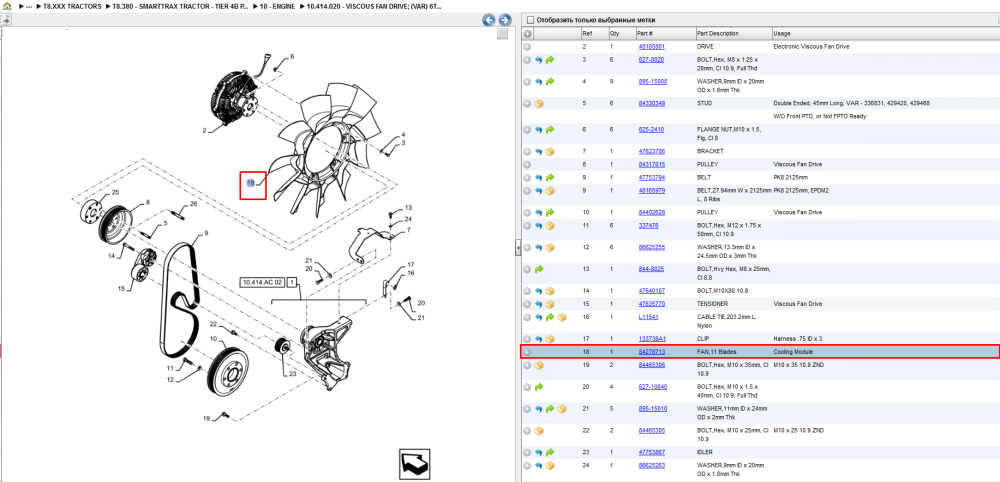Screen dimensions: 1000x482
Task: Click box icon for part 86625263
Action: (550, 465)
